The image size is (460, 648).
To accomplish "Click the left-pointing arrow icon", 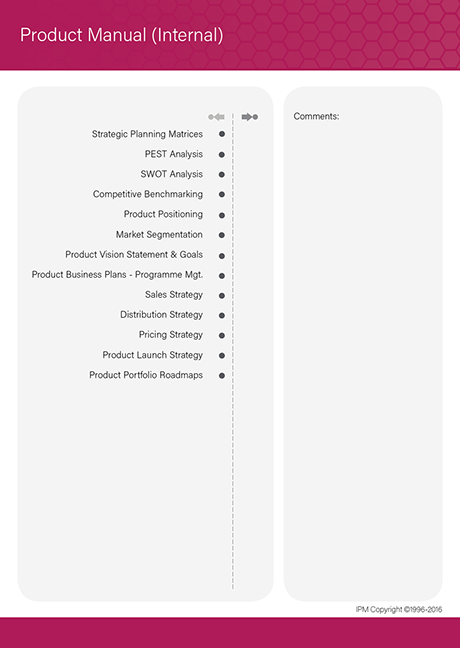I will (216, 117).
